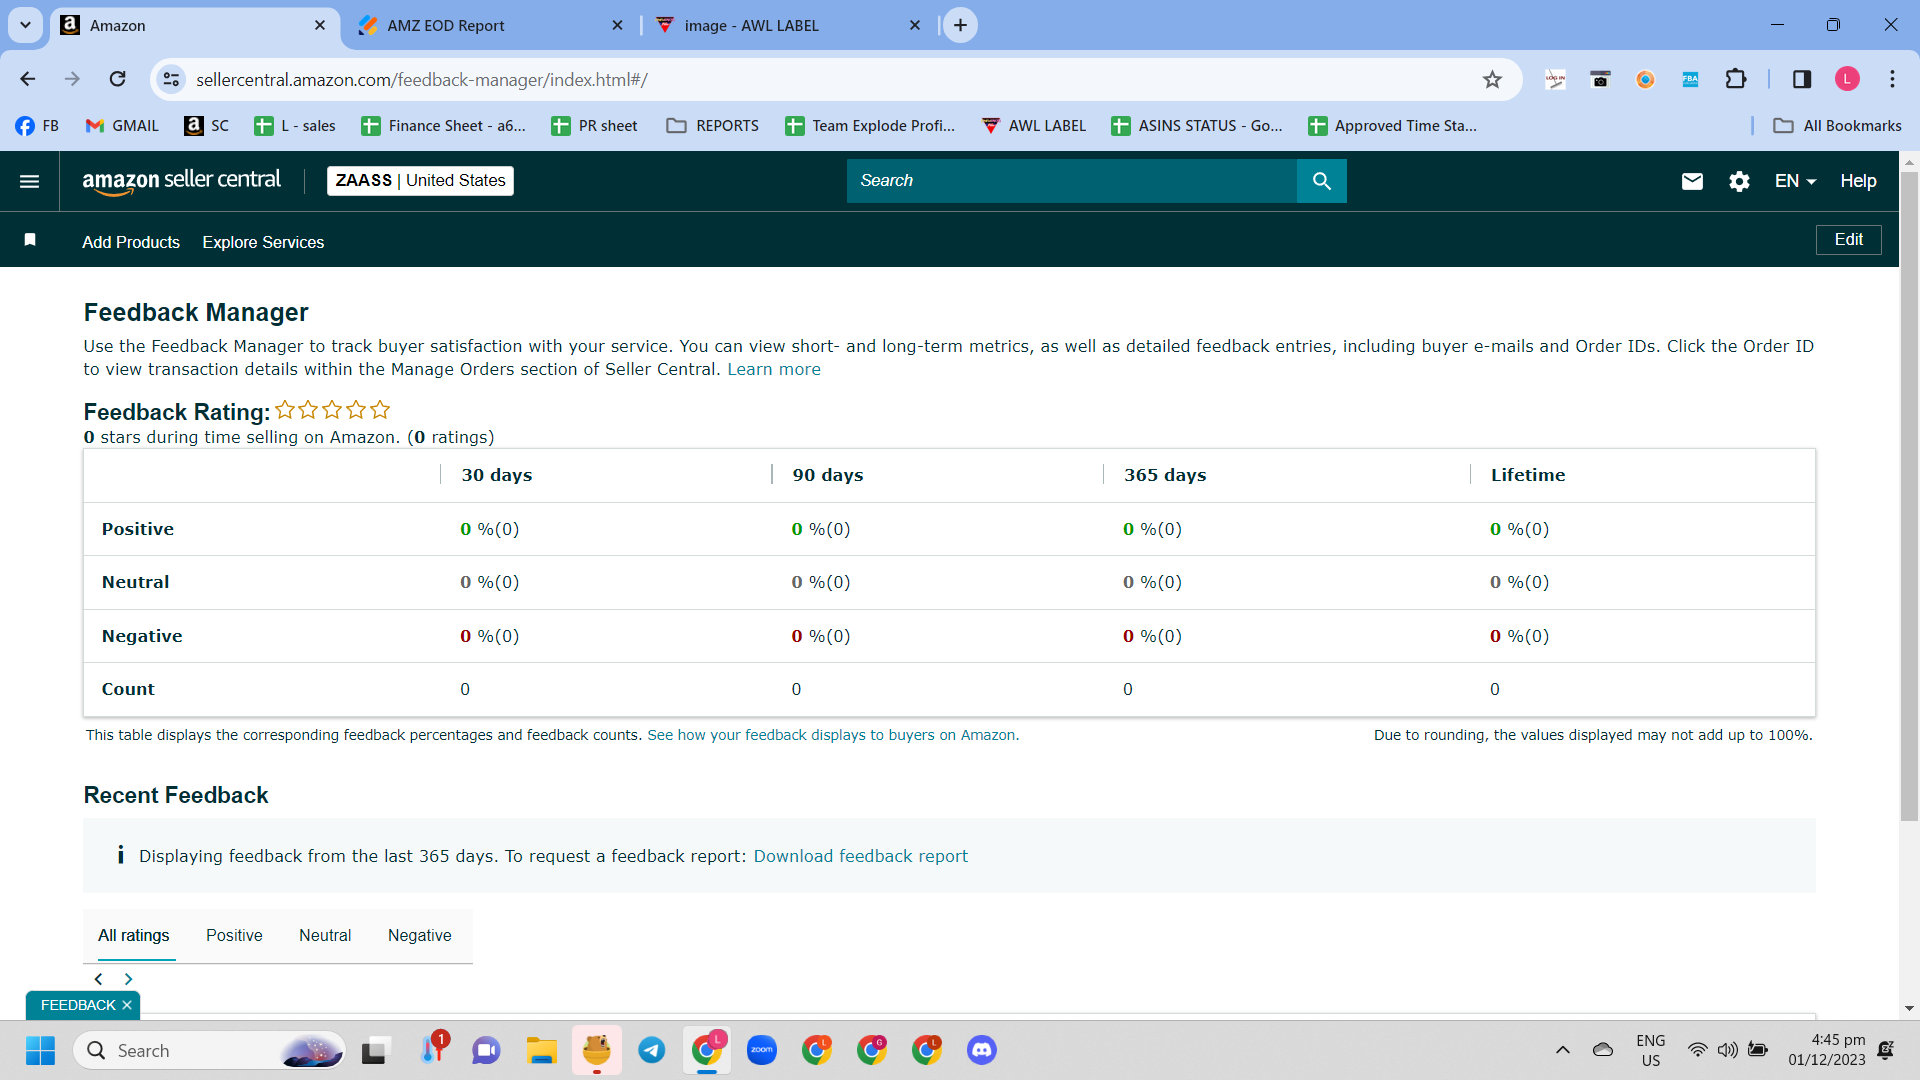Open Chrome three-dot menu
Screen dimensions: 1920x1080
click(x=1892, y=79)
